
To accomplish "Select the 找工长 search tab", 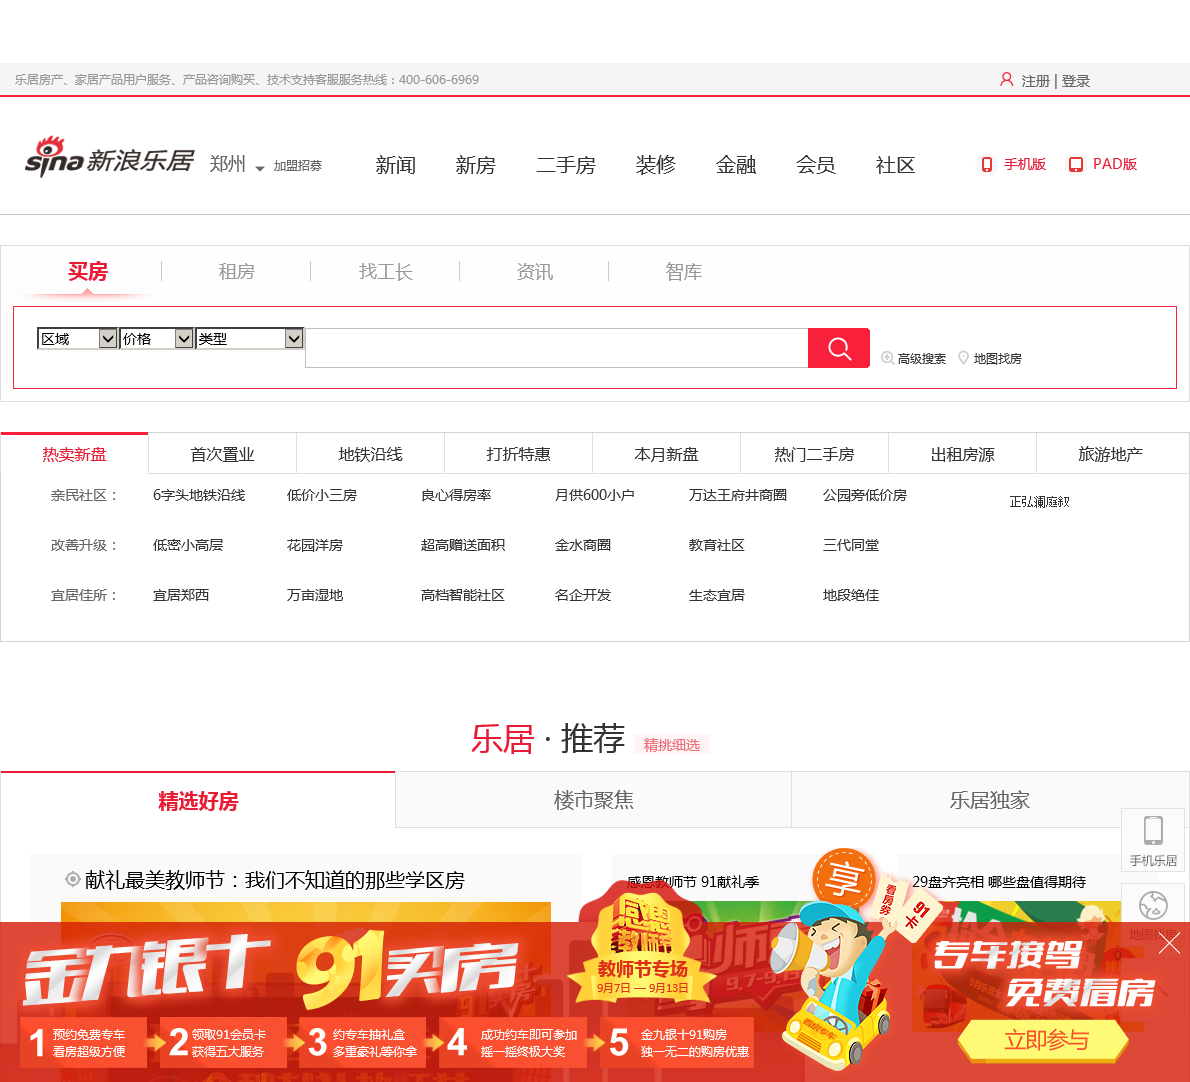I will tap(386, 272).
